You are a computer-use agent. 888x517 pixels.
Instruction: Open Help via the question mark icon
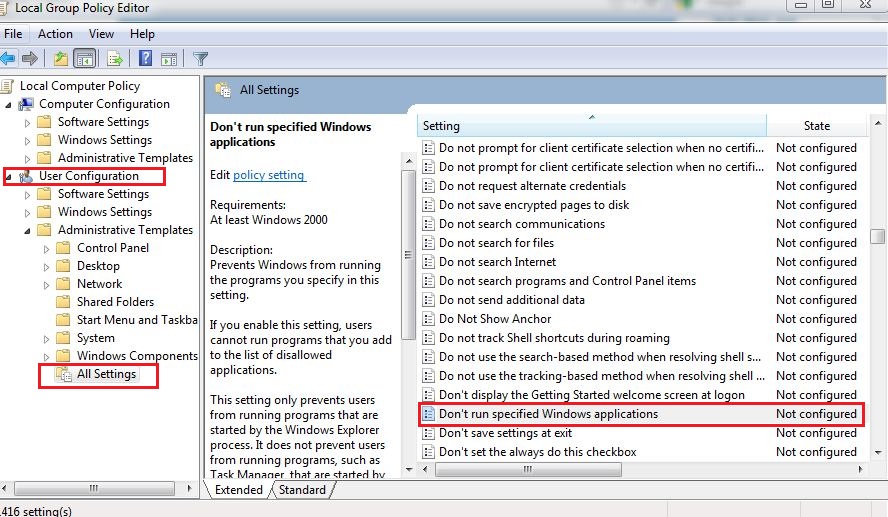coord(145,58)
